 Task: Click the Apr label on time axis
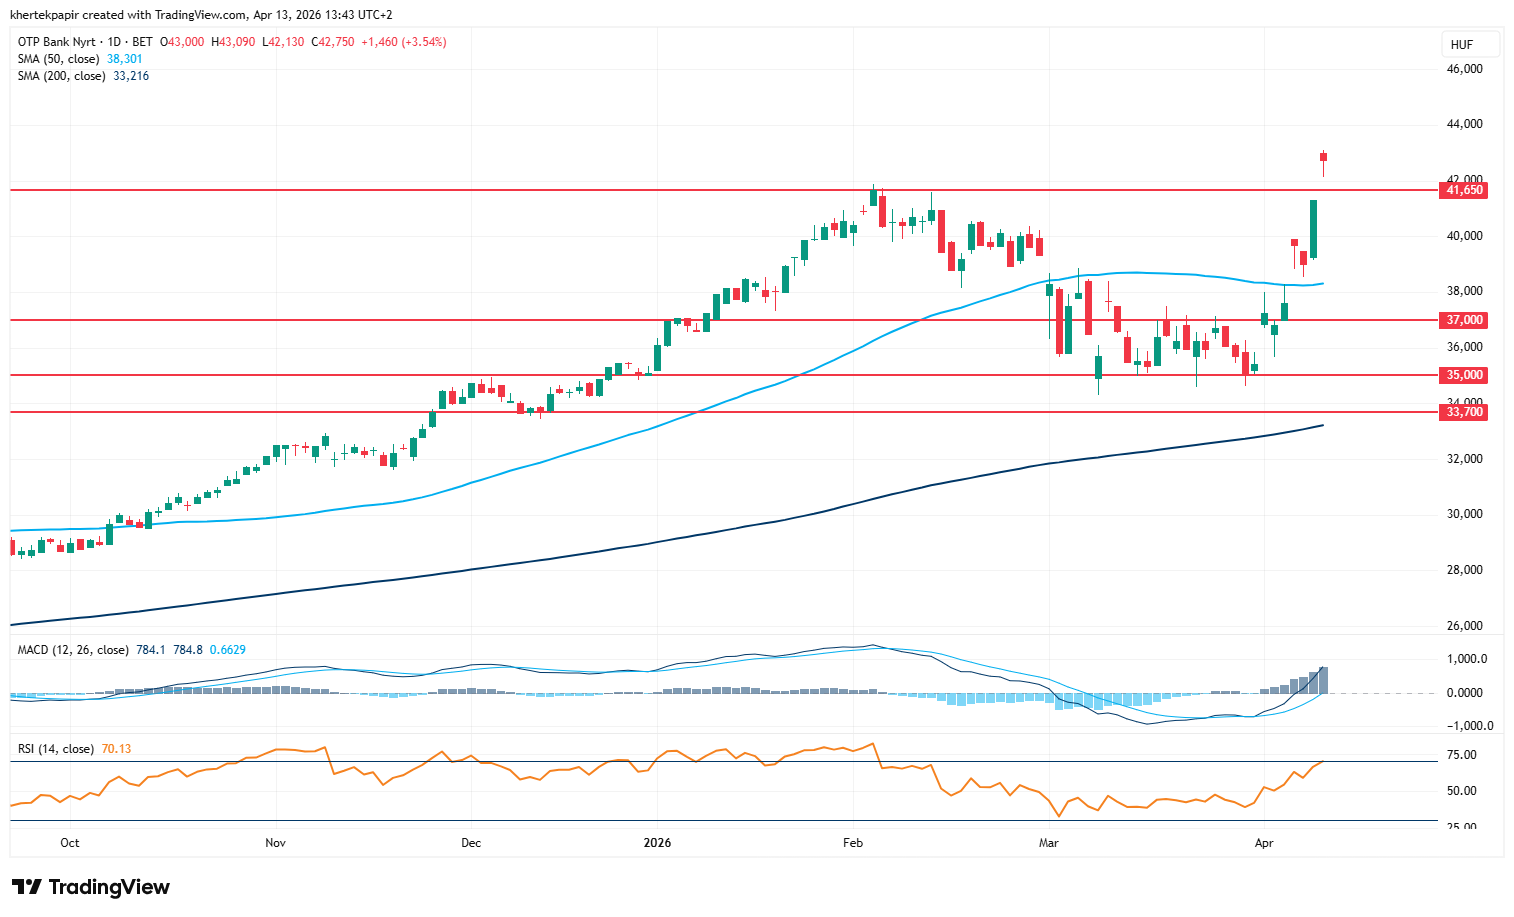1264,843
